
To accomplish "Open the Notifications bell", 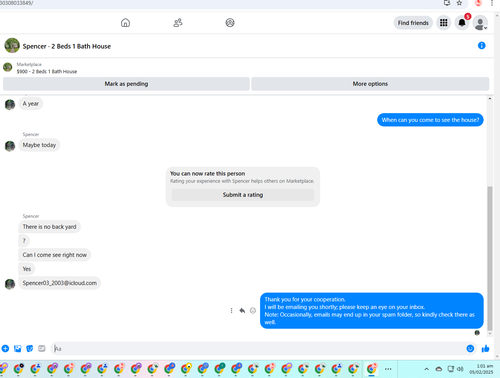I will click(462, 23).
